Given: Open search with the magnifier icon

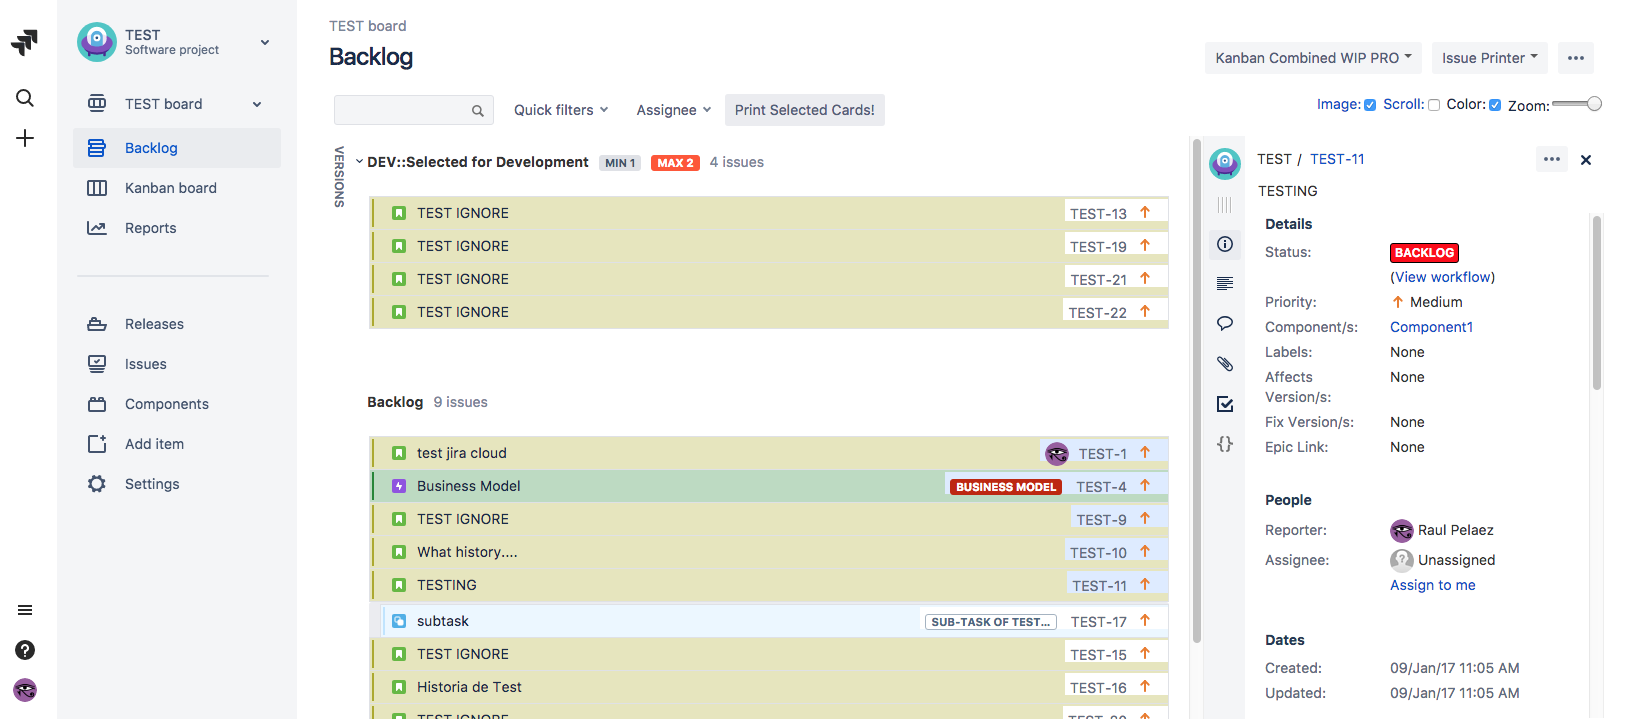Looking at the screenshot, I should pyautogui.click(x=25, y=98).
